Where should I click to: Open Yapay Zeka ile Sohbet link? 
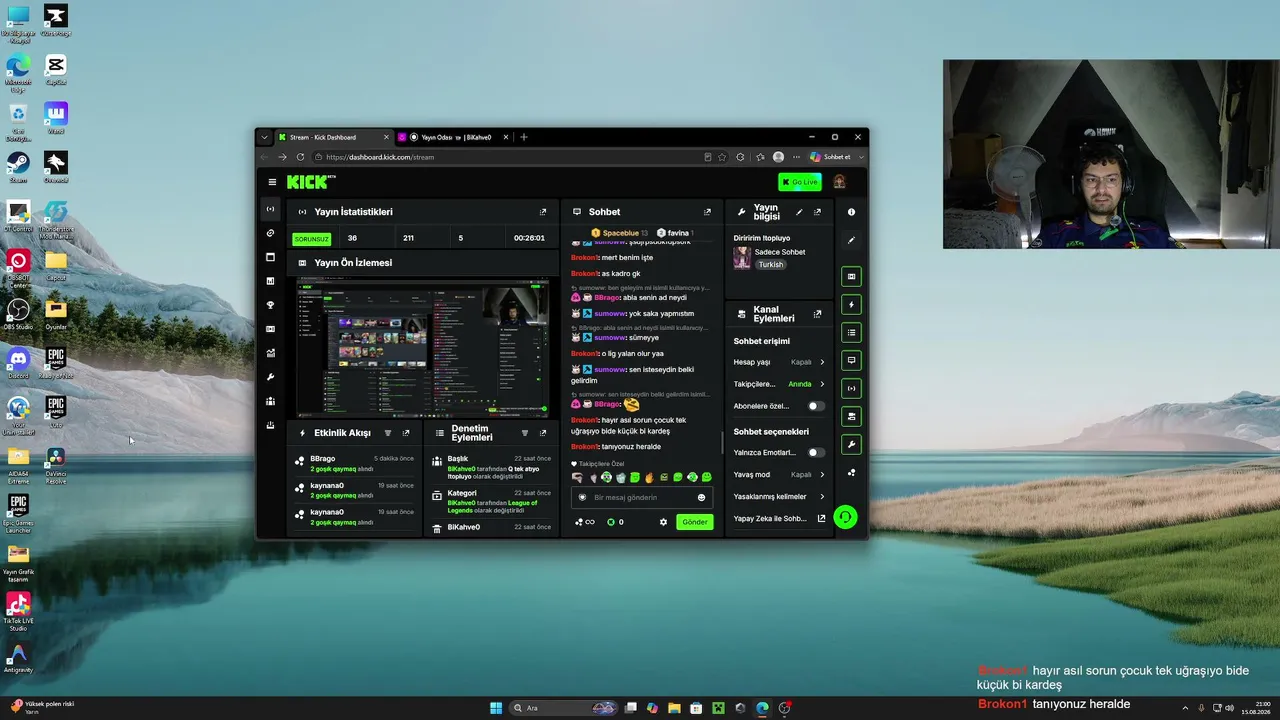(x=780, y=519)
